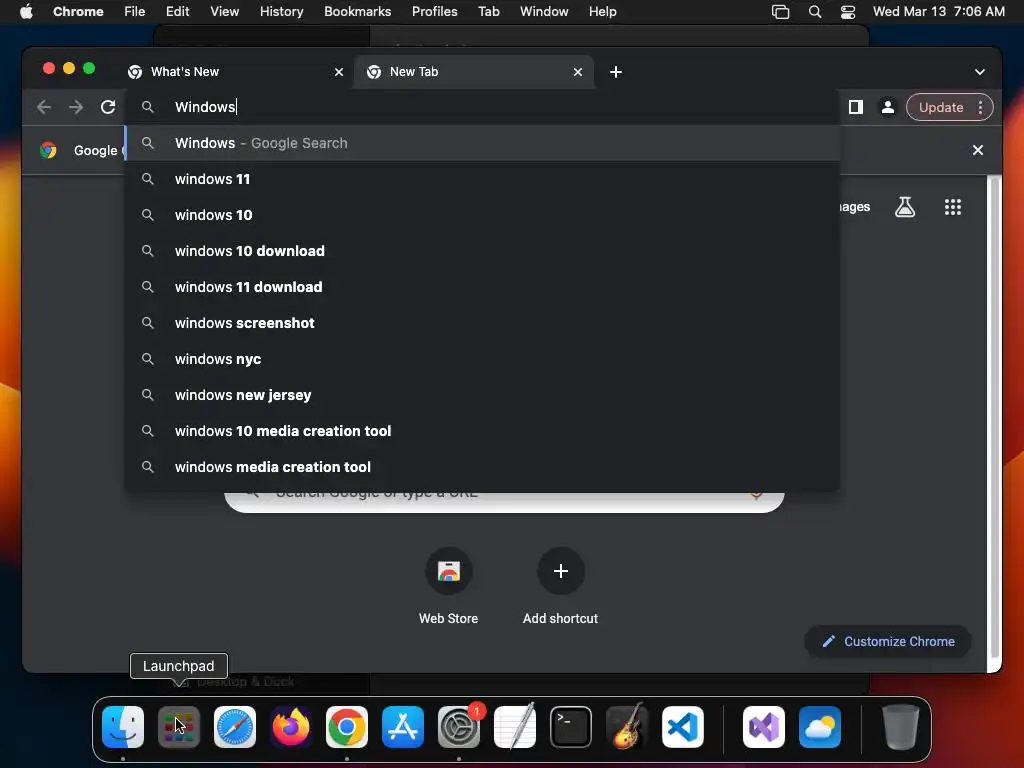Click the Chrome icon in the dock
Viewport: 1024px width, 768px height.
point(347,727)
